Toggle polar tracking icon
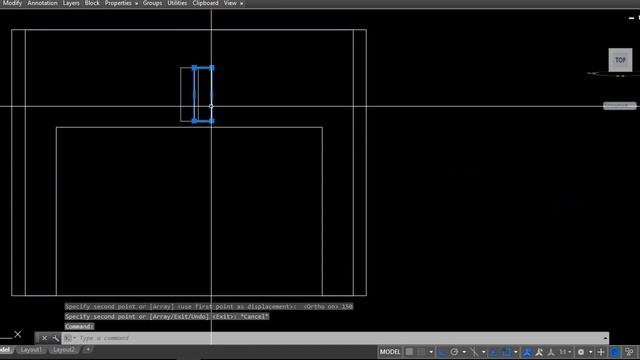 coord(454,352)
